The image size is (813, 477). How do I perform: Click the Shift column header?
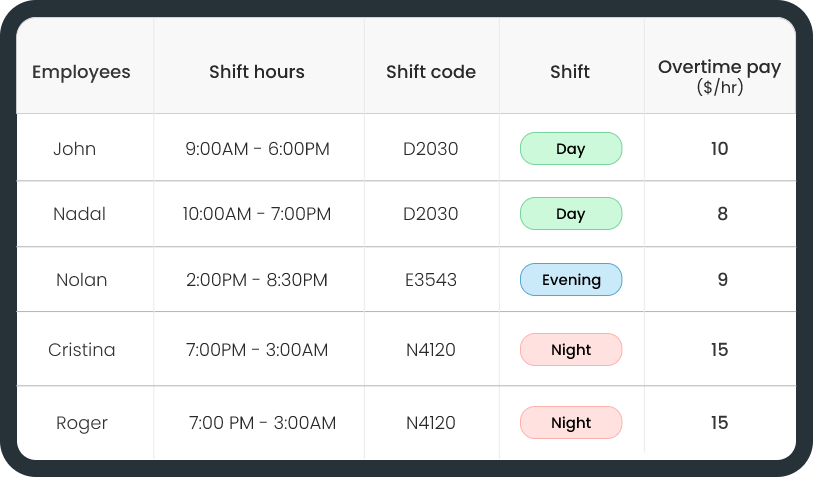point(570,72)
